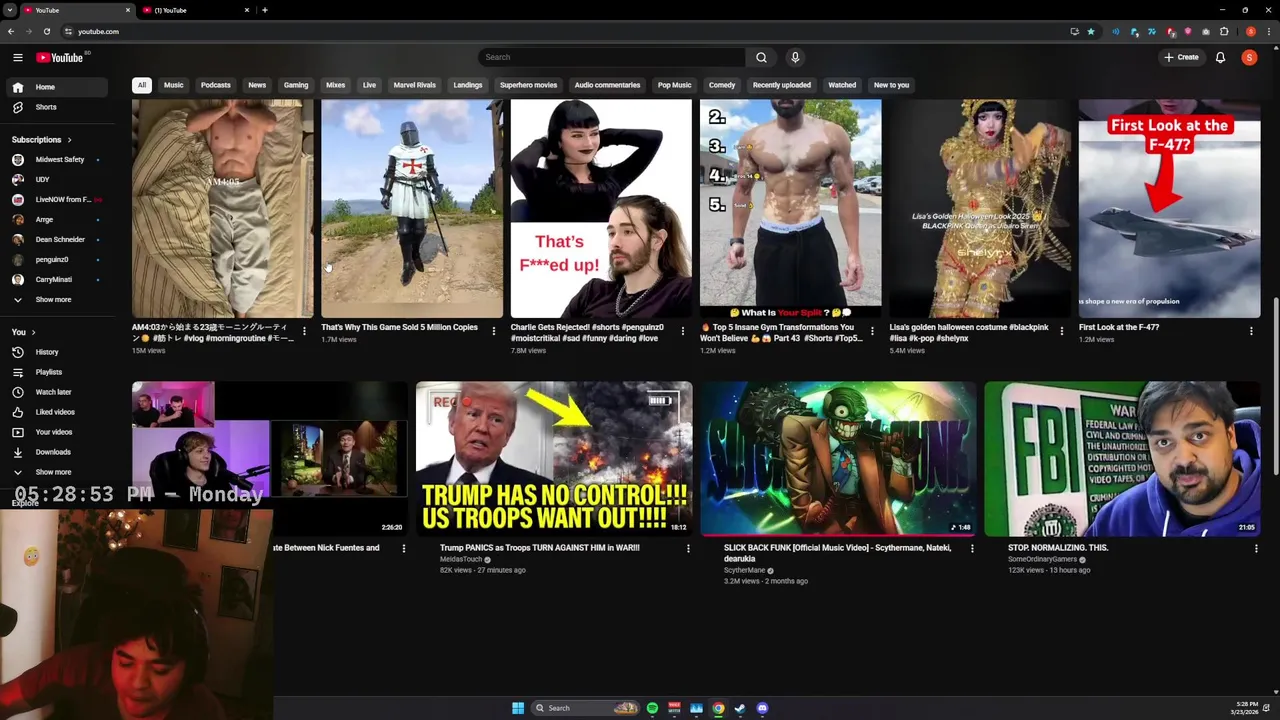Viewport: 1280px width, 720px height.
Task: Select the Music filter chip
Action: point(174,85)
